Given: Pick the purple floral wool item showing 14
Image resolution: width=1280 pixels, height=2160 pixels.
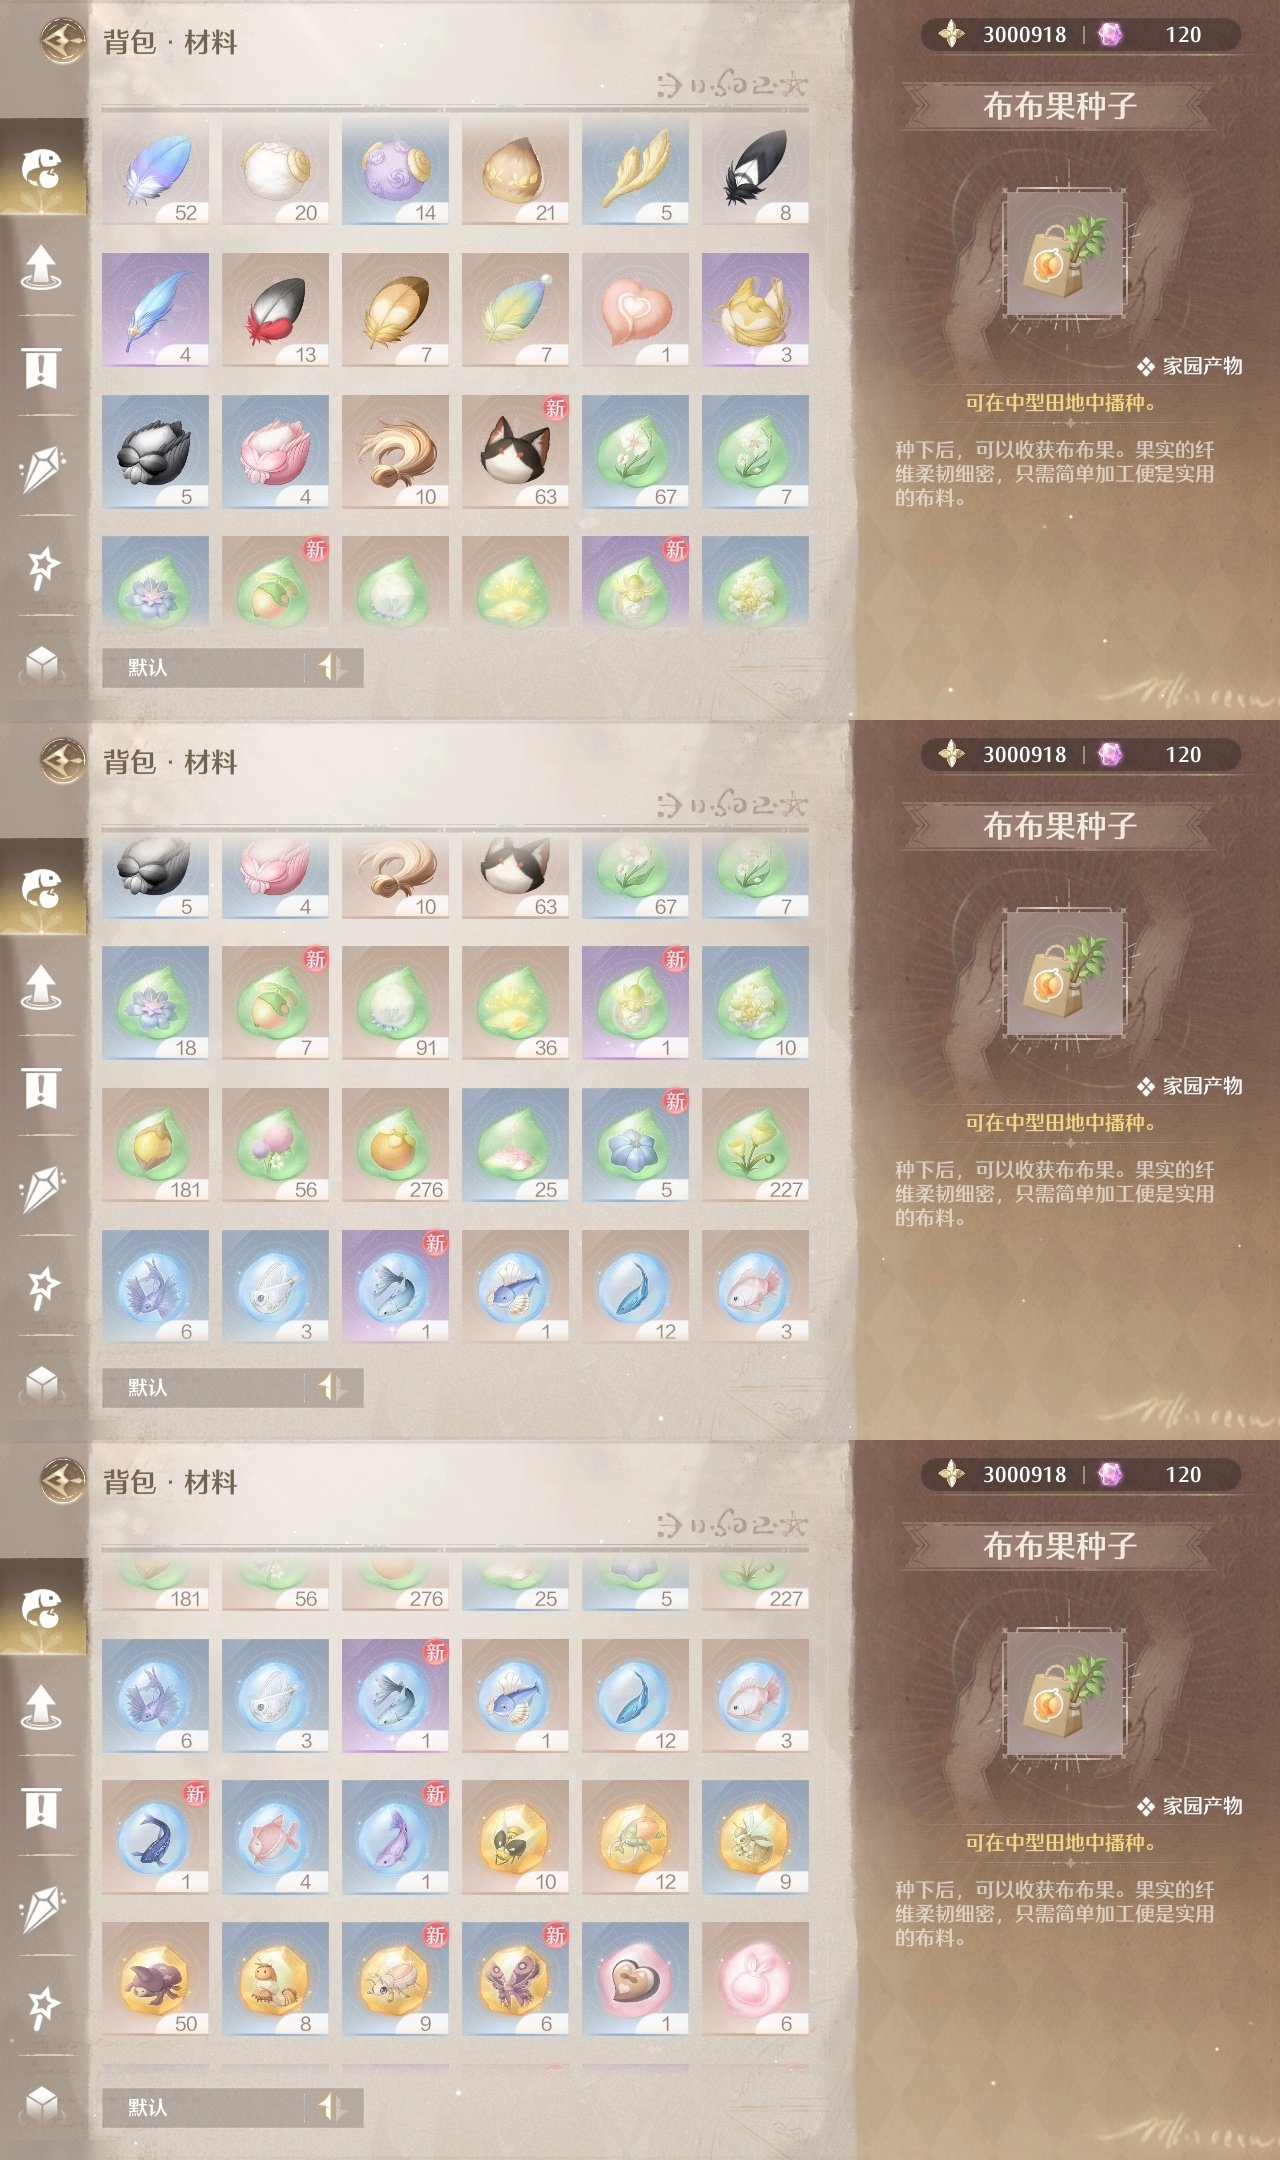Looking at the screenshot, I should (x=395, y=172).
